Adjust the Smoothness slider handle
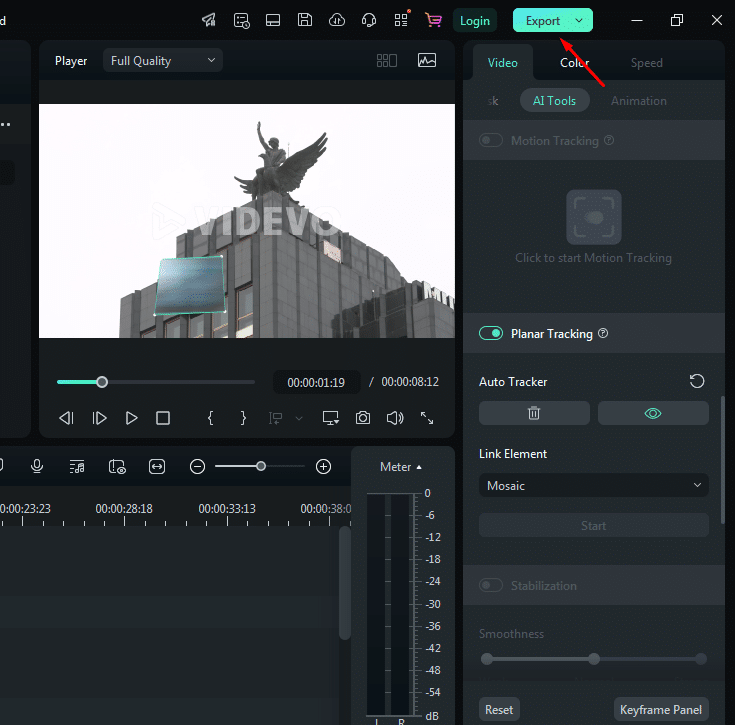Screen dimensions: 735x725 tap(594, 659)
